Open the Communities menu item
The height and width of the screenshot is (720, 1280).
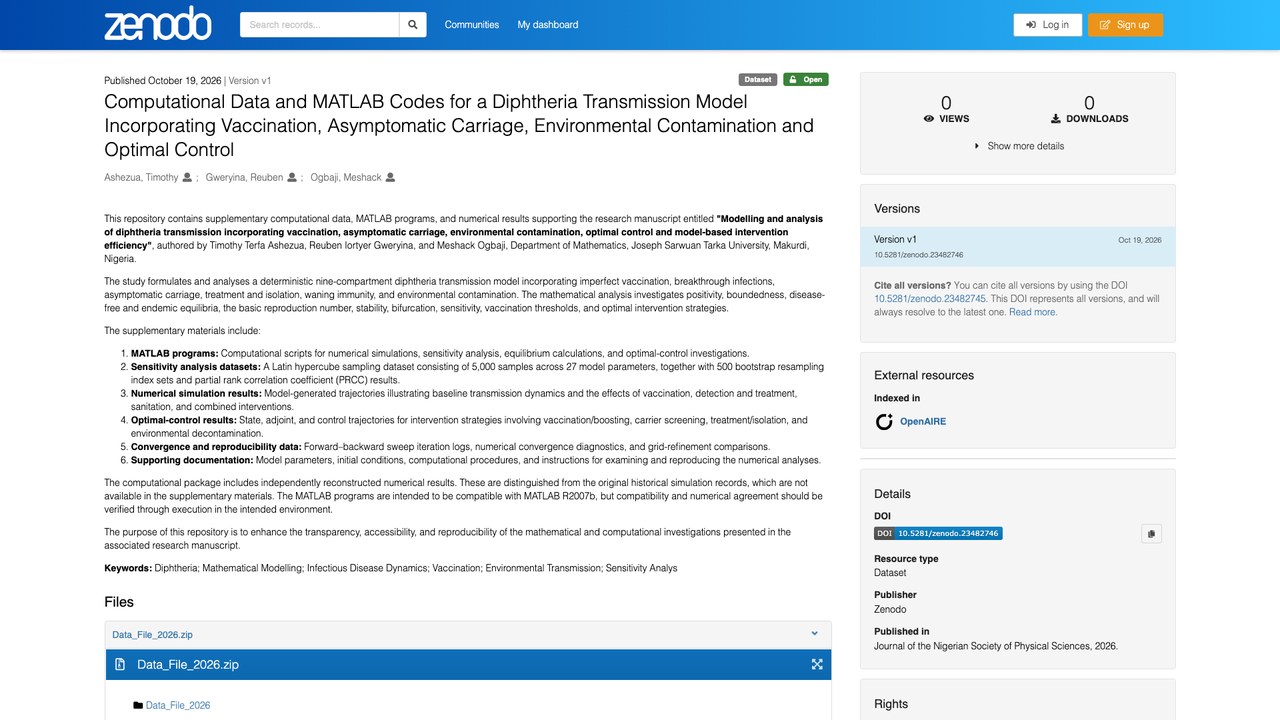point(472,25)
